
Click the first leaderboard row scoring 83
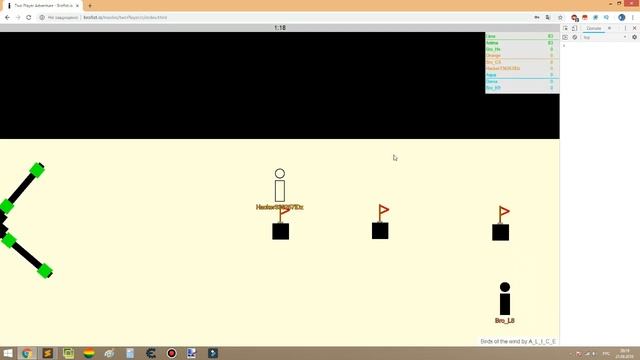click(x=522, y=36)
